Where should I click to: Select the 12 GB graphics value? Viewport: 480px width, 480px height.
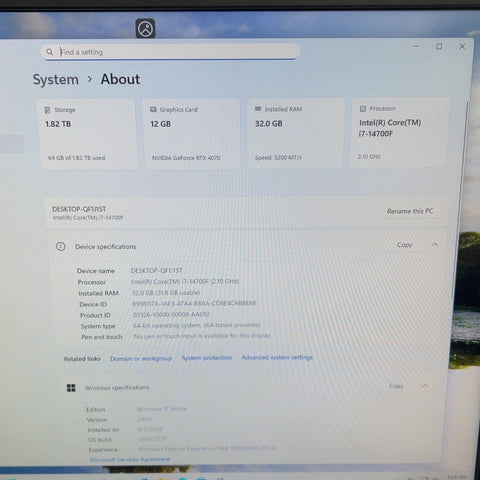[161, 124]
